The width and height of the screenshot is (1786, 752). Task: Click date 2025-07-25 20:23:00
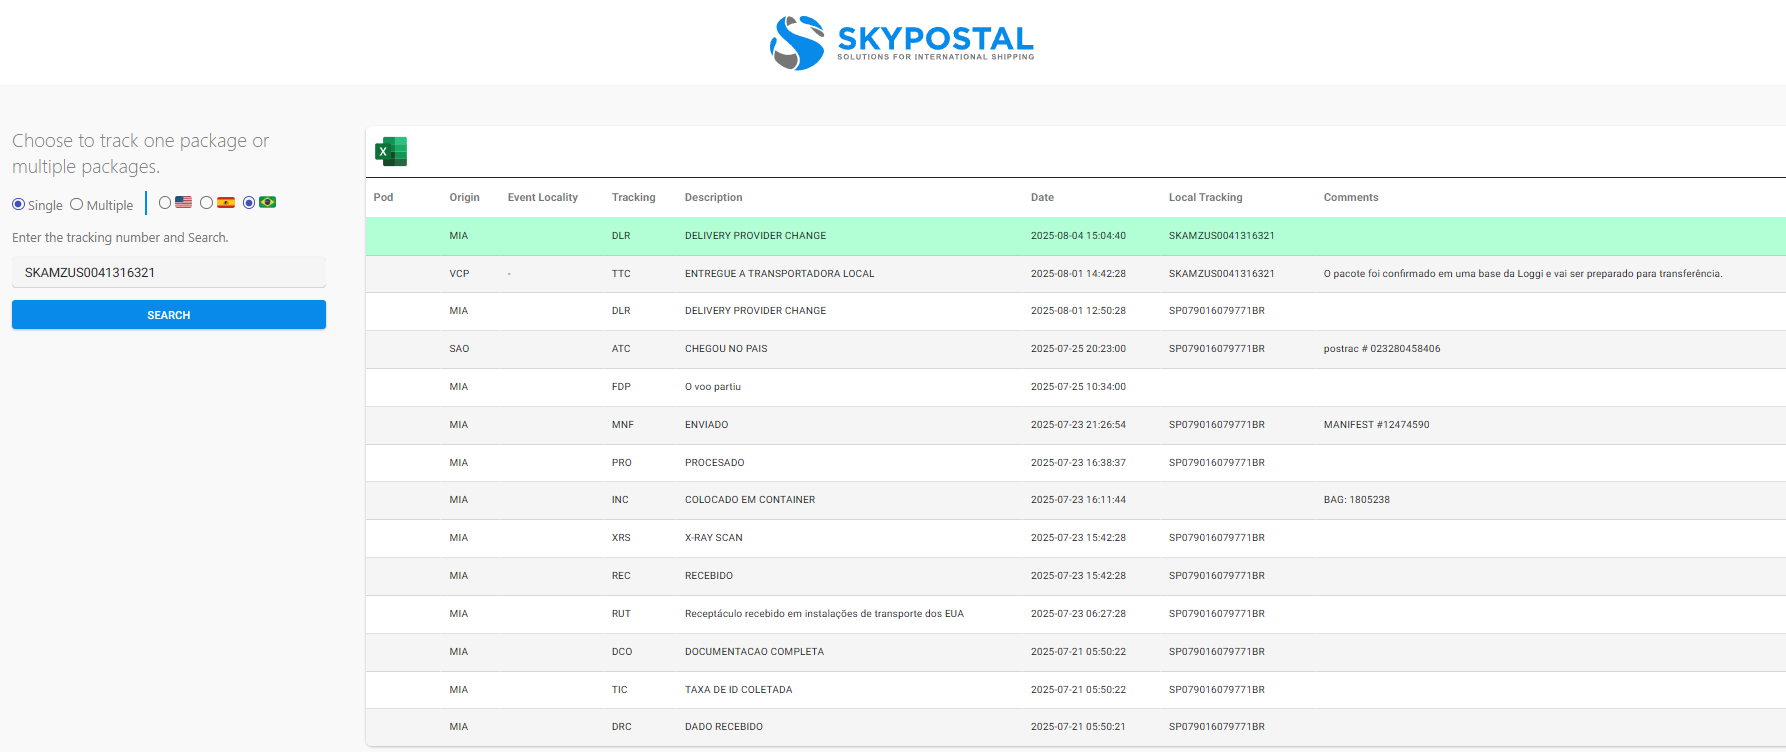click(x=1078, y=349)
